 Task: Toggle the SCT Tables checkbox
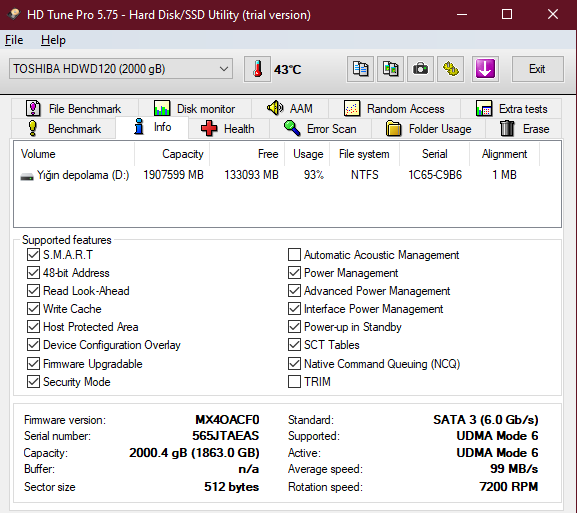click(294, 345)
